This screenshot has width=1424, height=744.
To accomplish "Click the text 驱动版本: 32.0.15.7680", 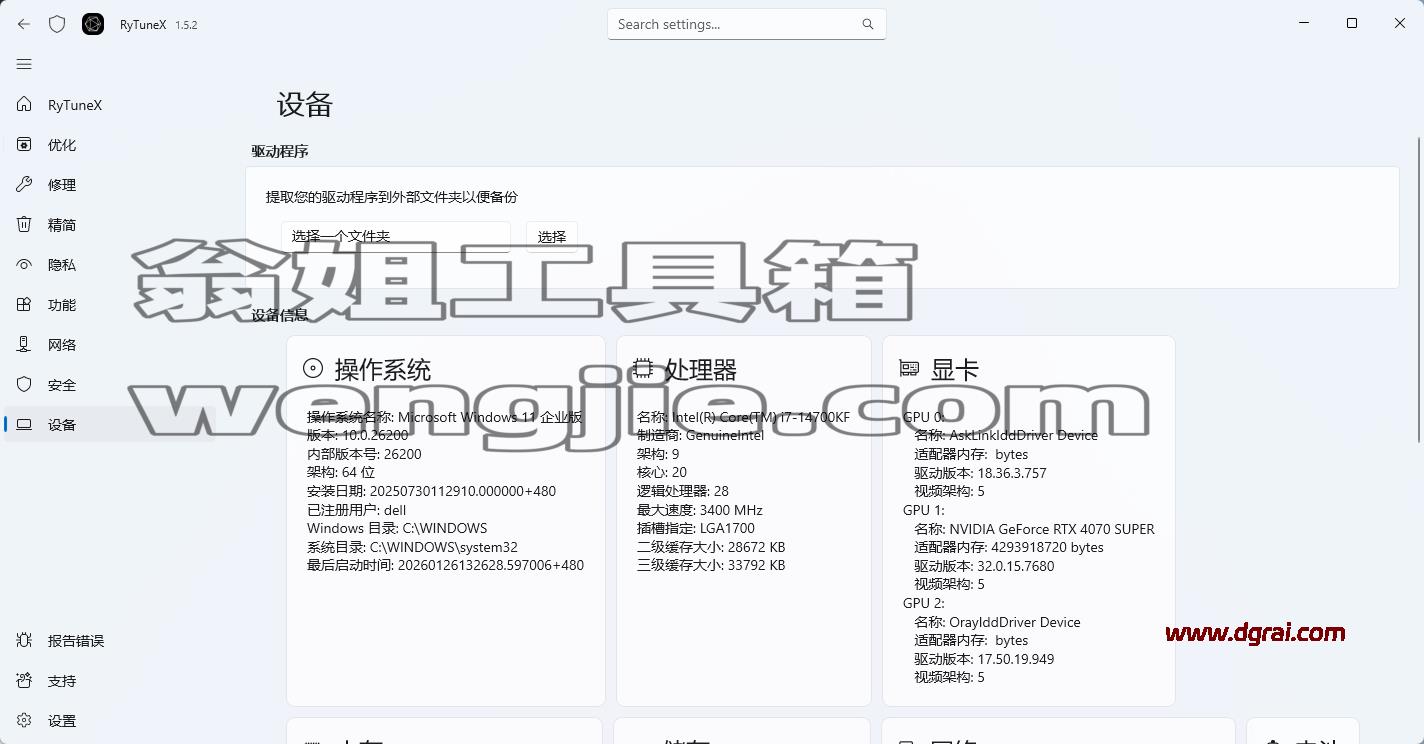I will (x=984, y=566).
